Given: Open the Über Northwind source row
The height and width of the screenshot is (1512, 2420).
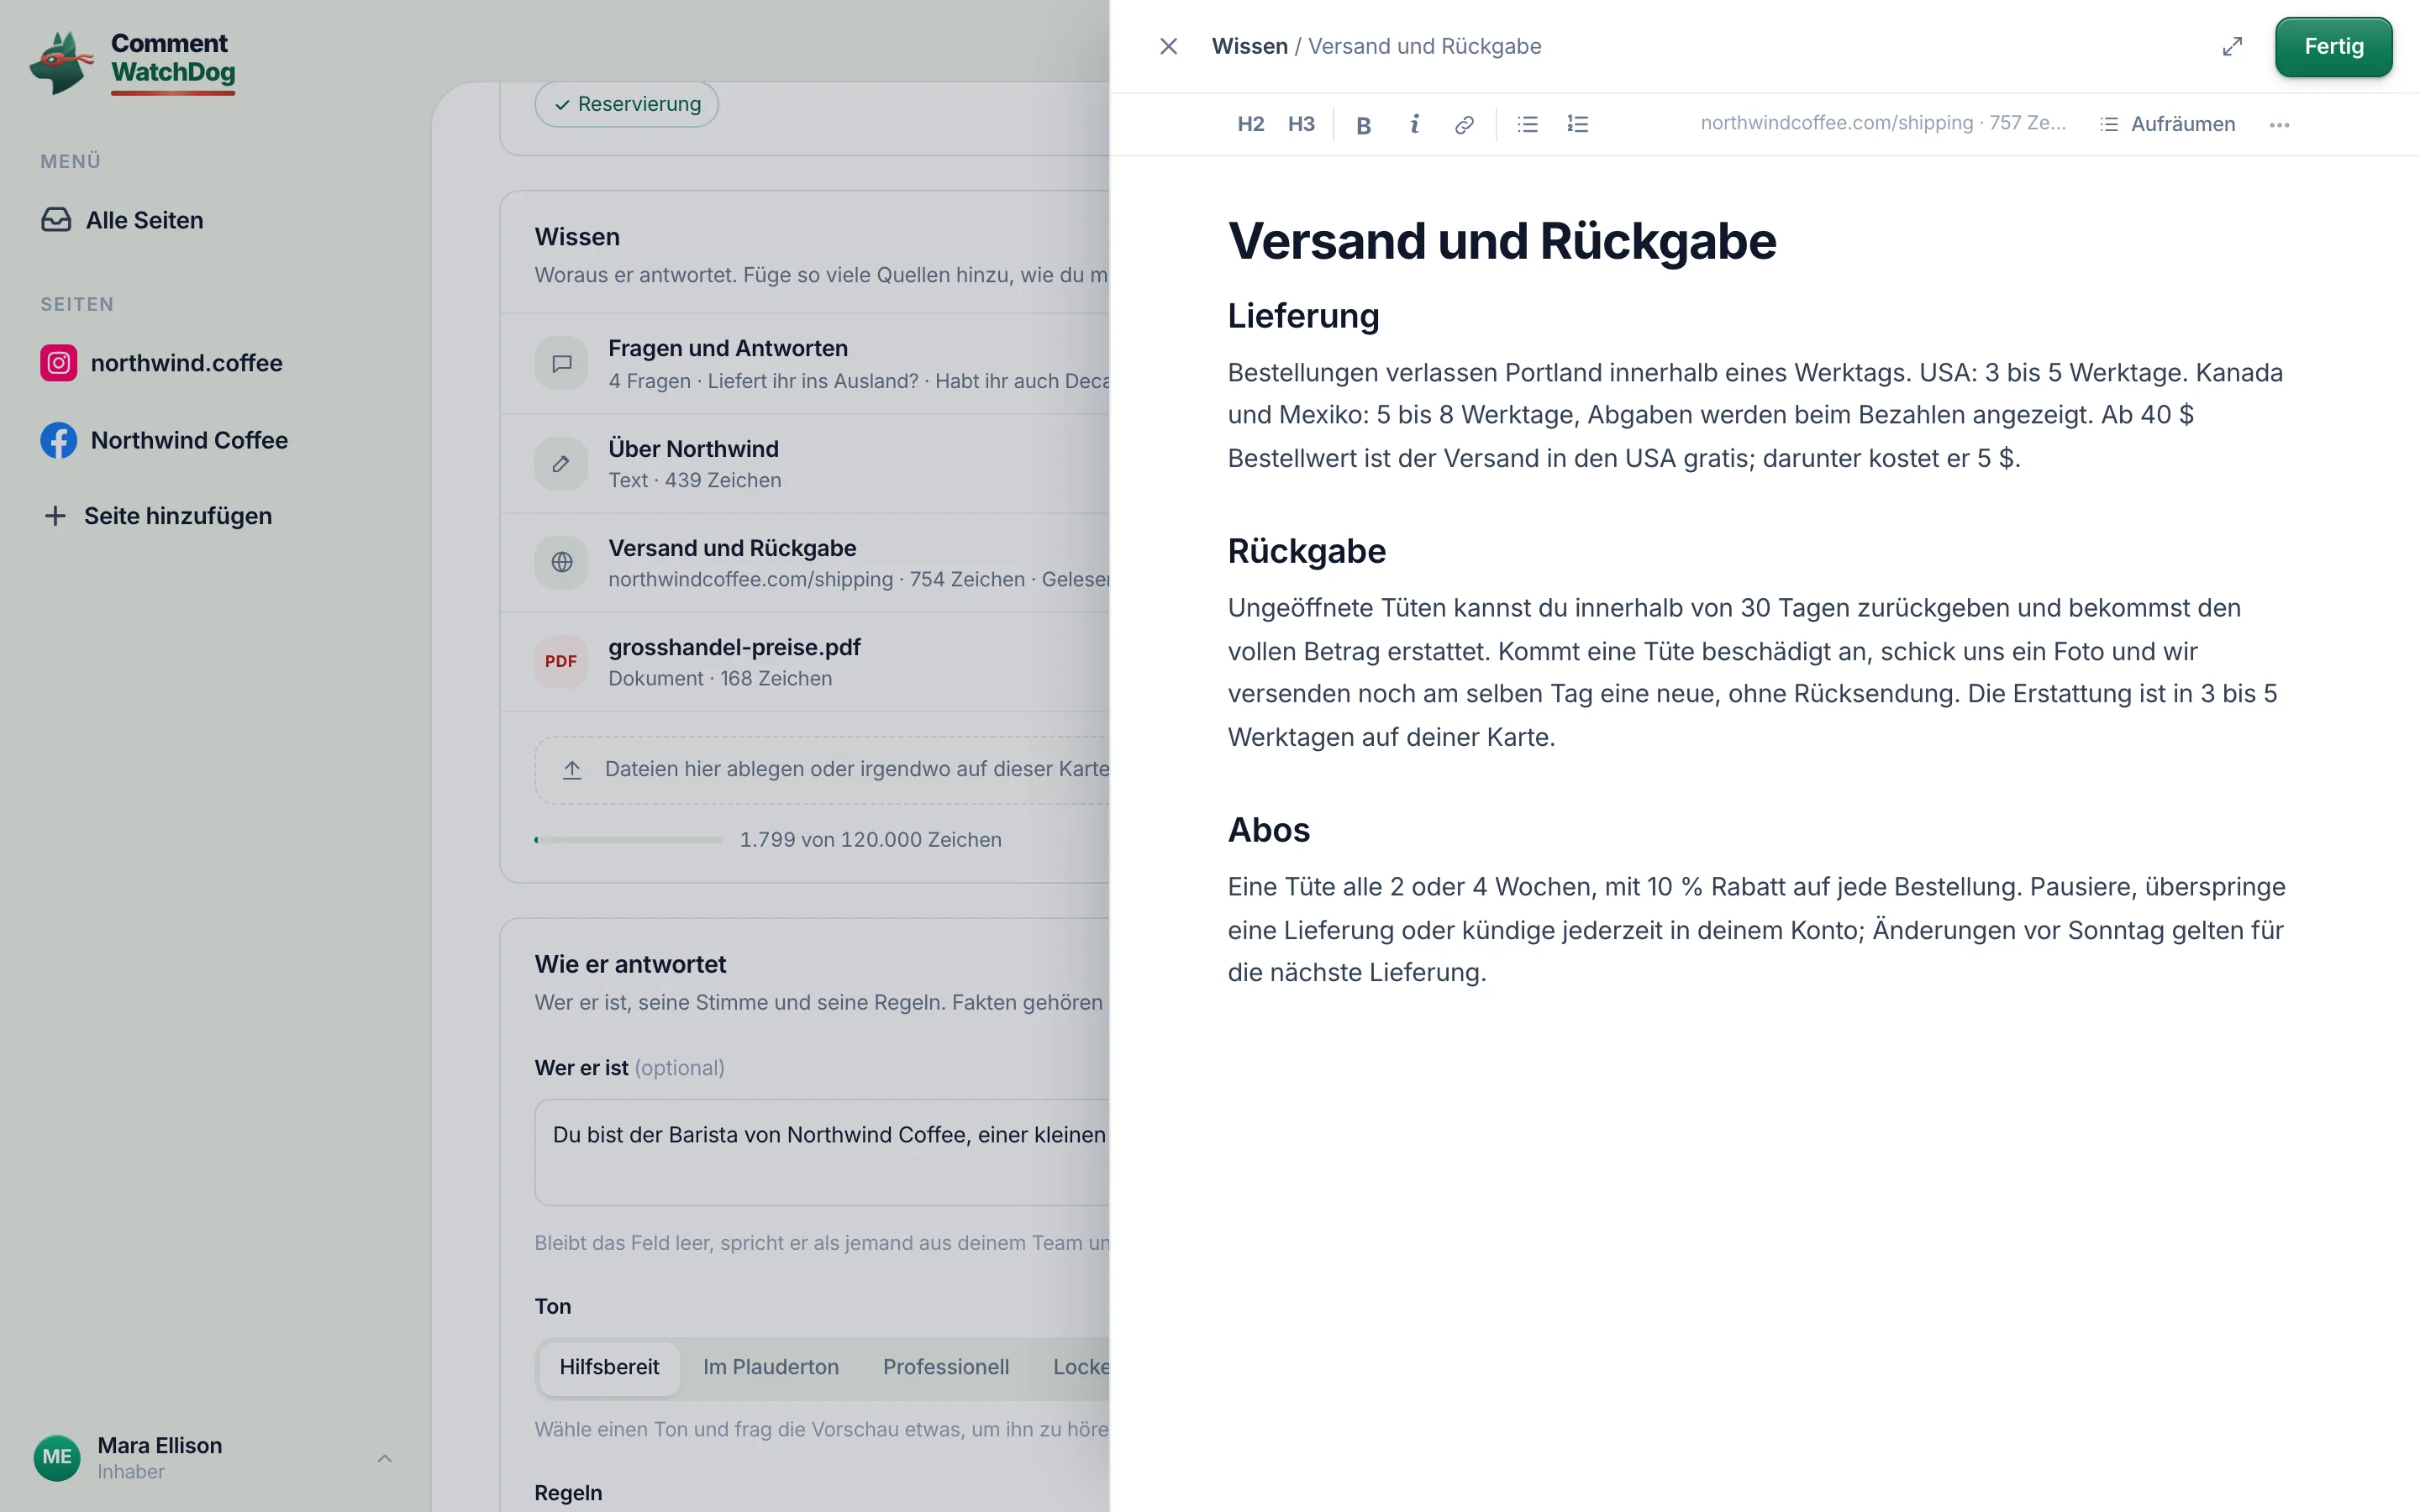Looking at the screenshot, I should (805, 464).
